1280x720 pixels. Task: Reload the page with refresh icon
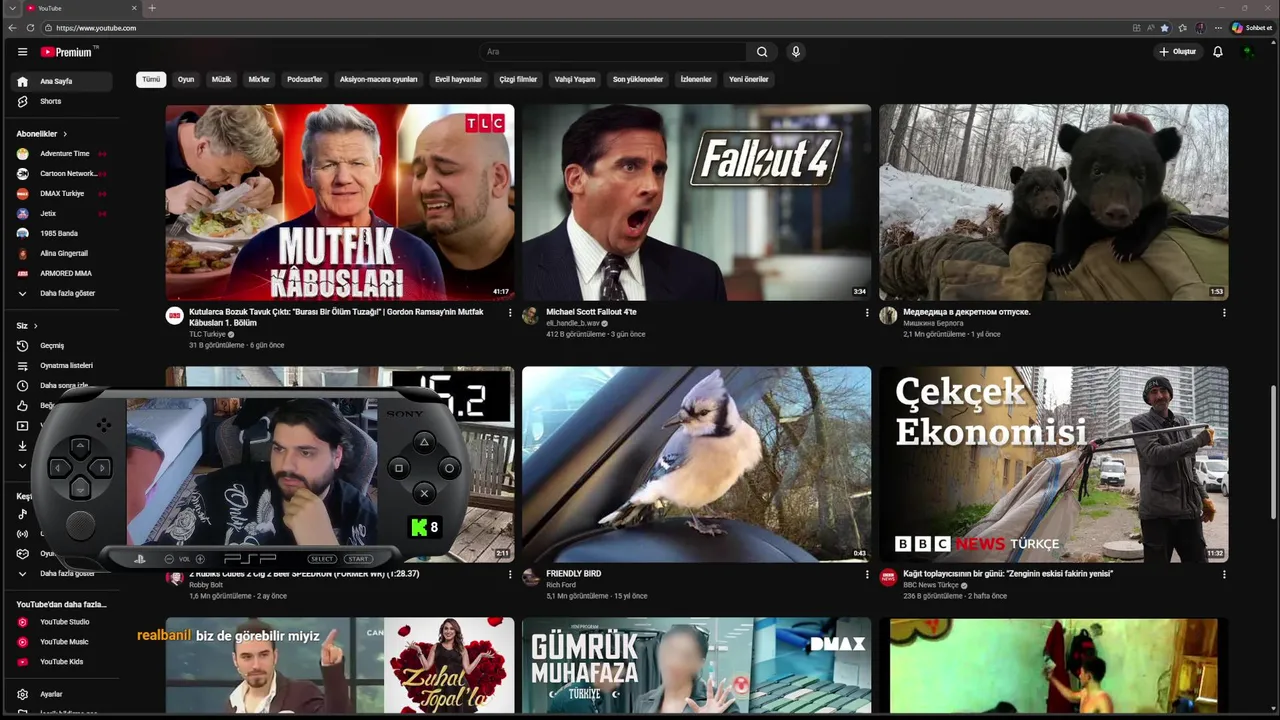coord(31,28)
